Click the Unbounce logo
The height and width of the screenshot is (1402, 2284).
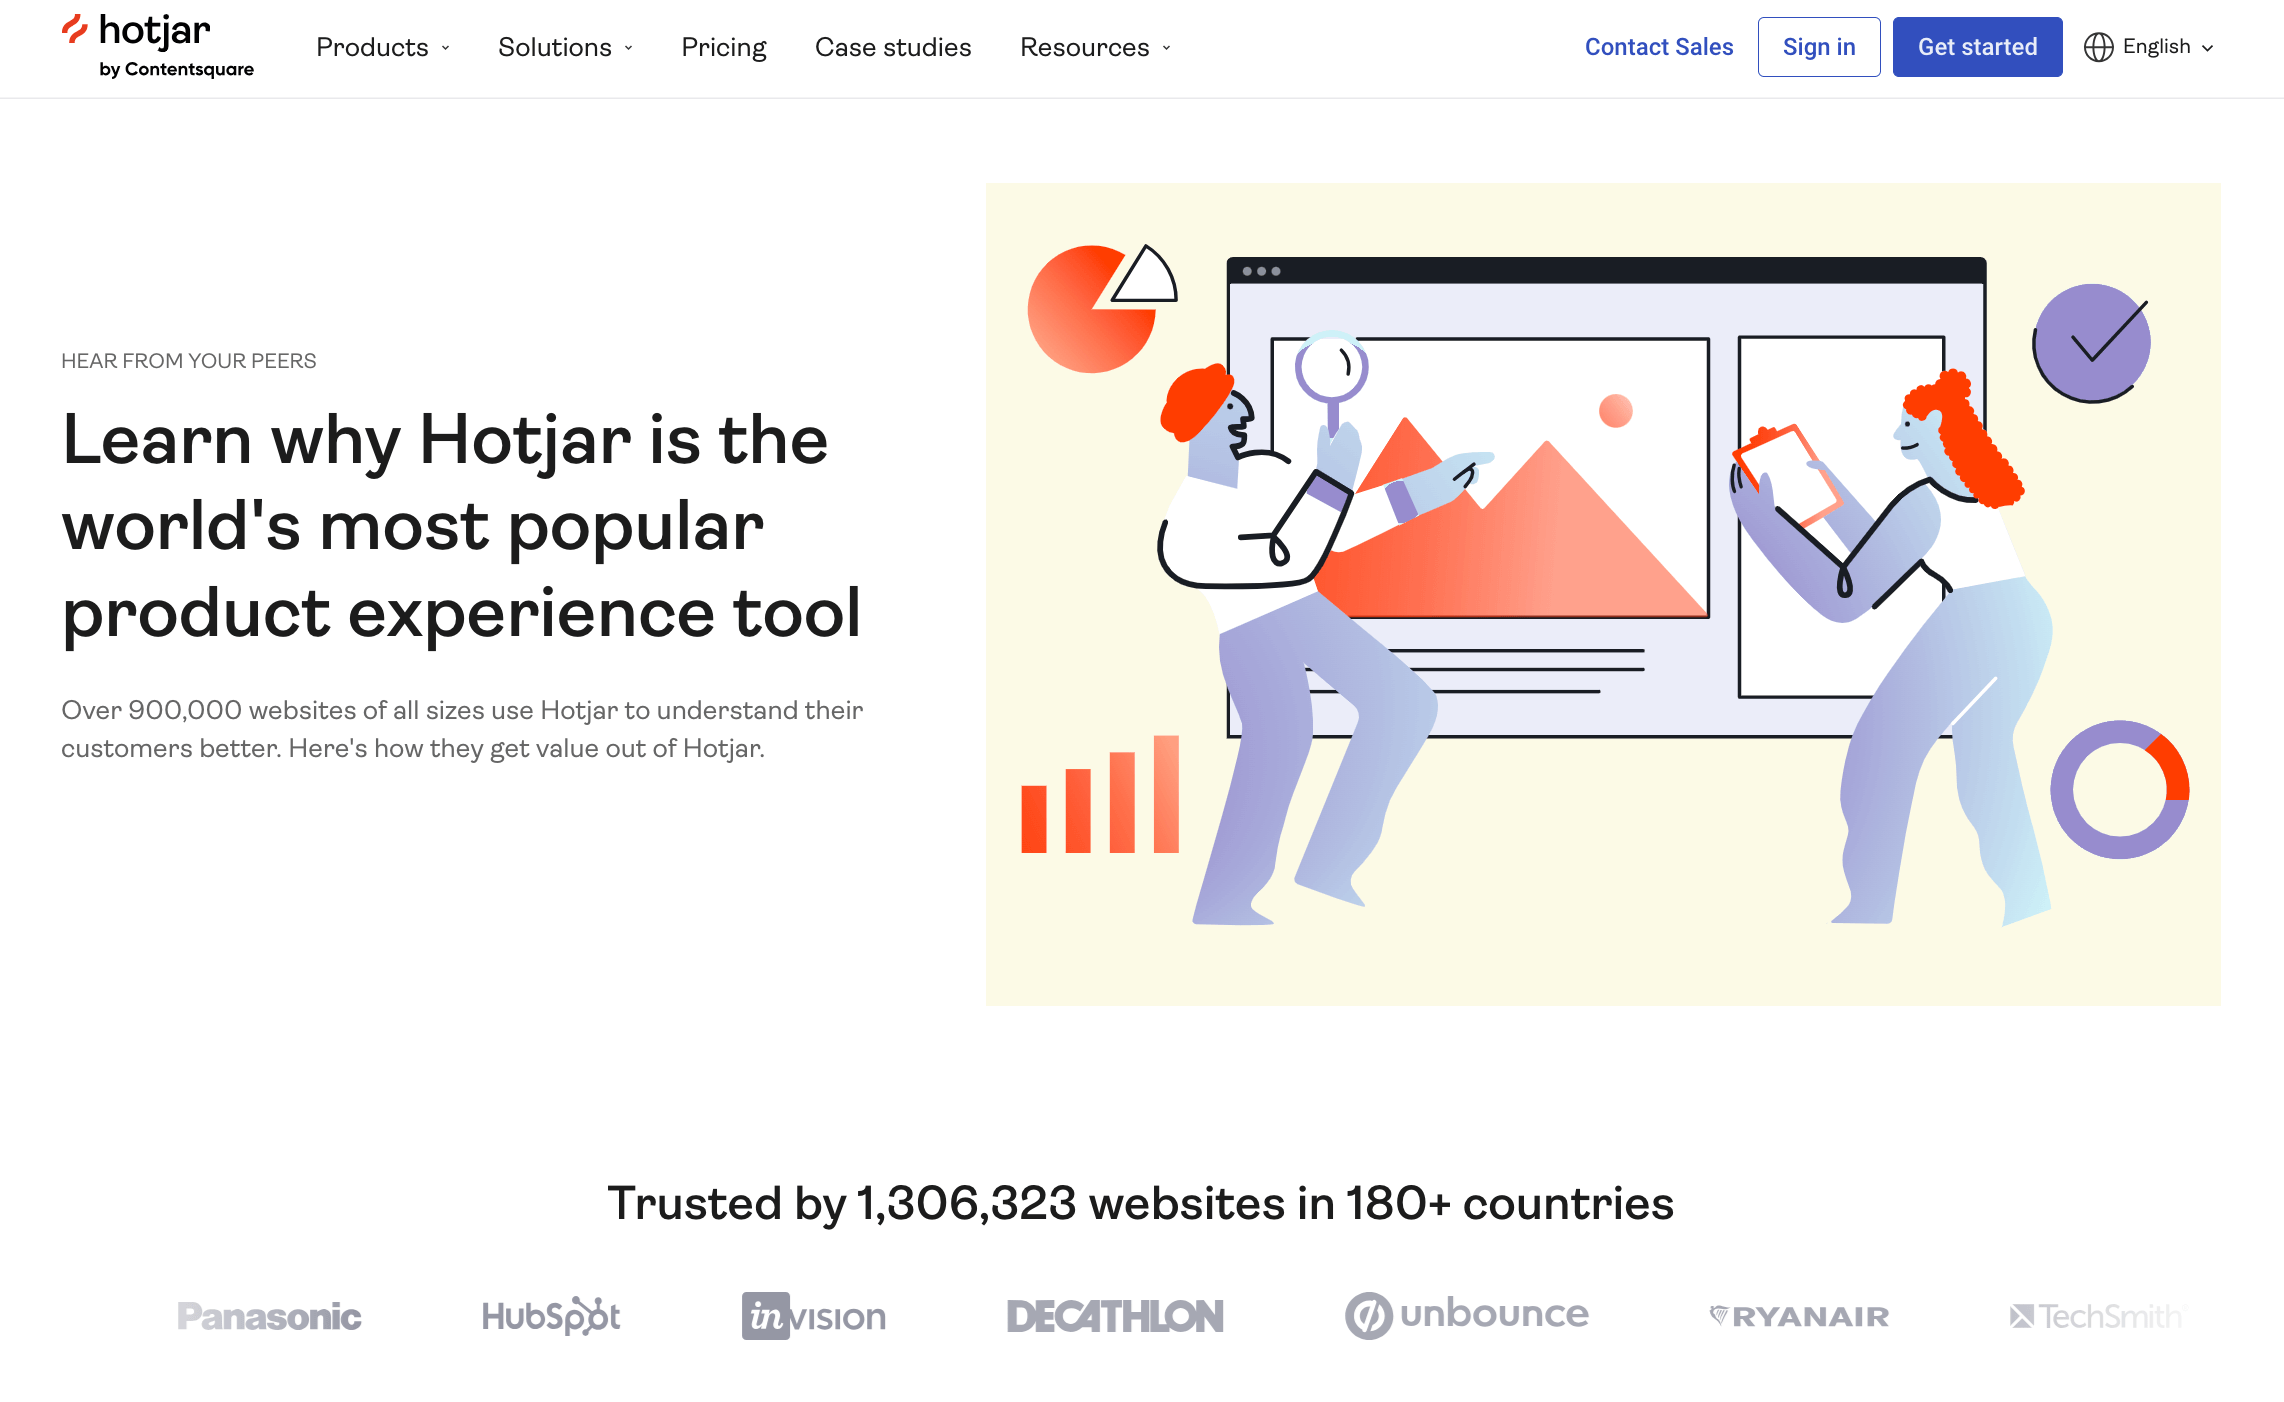1466,1315
